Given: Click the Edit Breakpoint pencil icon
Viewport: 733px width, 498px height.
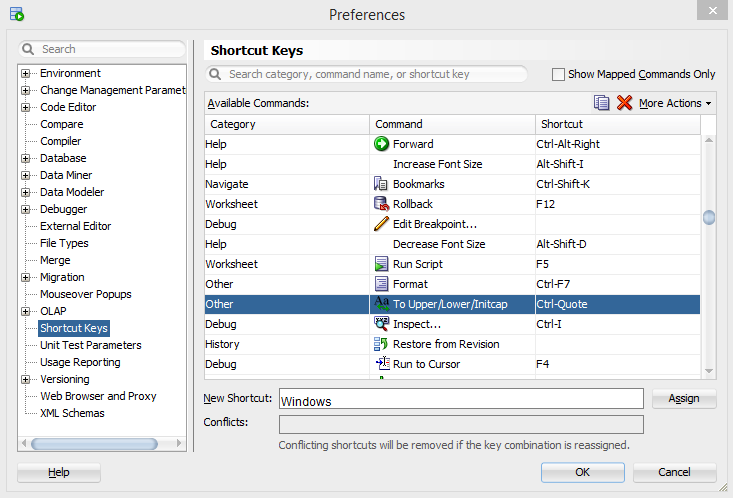Looking at the screenshot, I should 381,224.
